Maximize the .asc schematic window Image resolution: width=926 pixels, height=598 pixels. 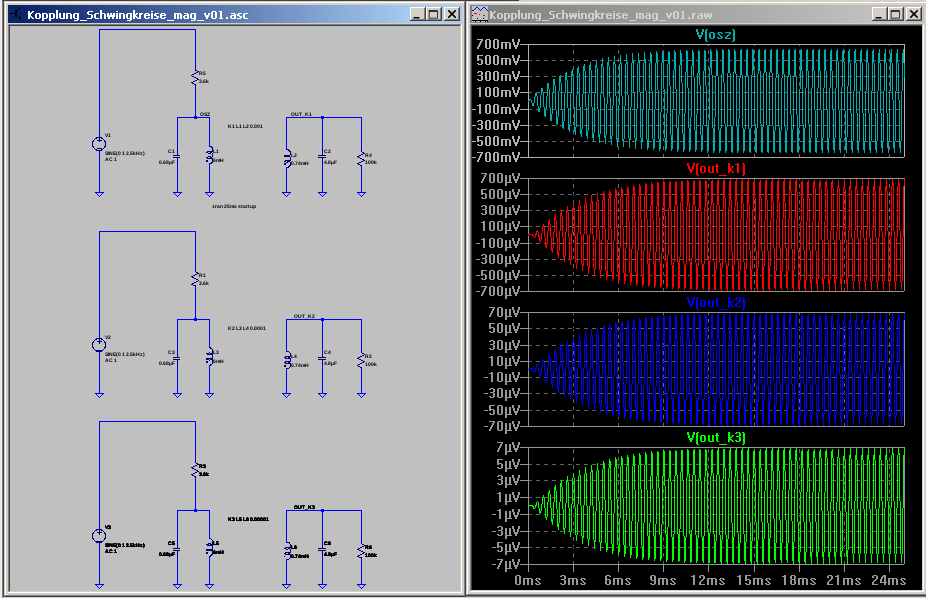pyautogui.click(x=434, y=14)
